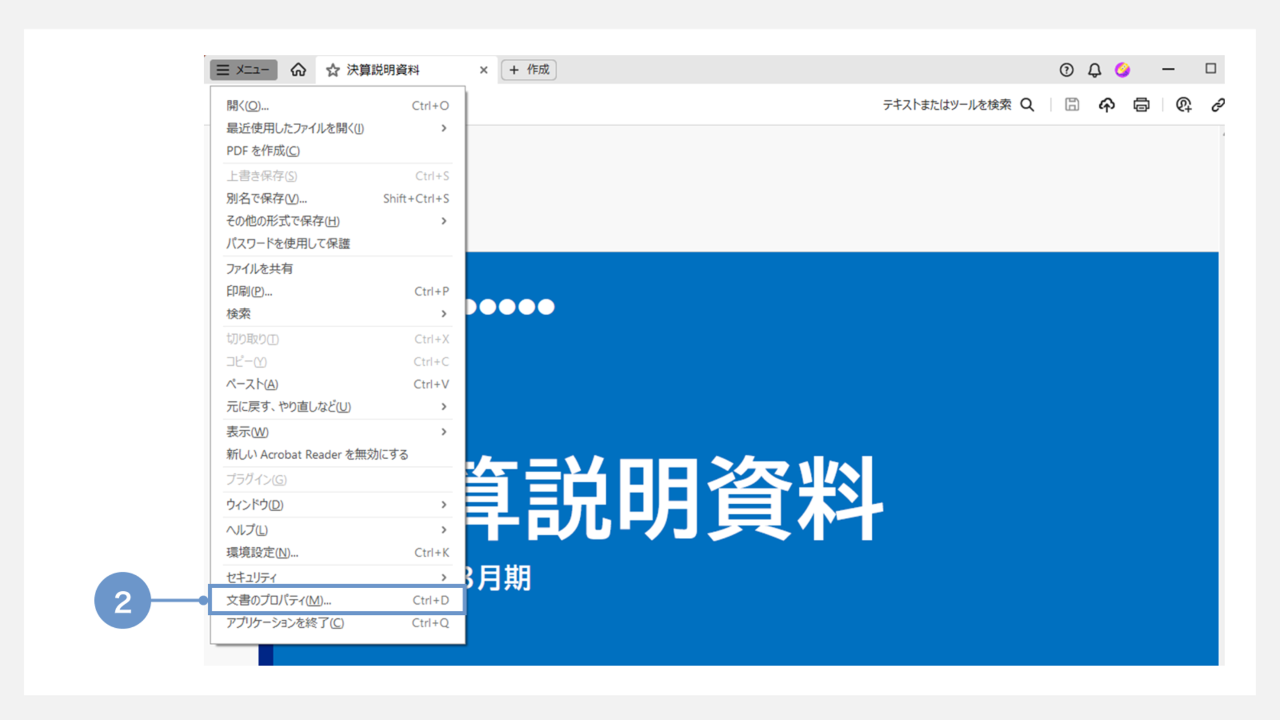Click the floppy disk save icon
The width and height of the screenshot is (1280, 720).
[x=1072, y=104]
